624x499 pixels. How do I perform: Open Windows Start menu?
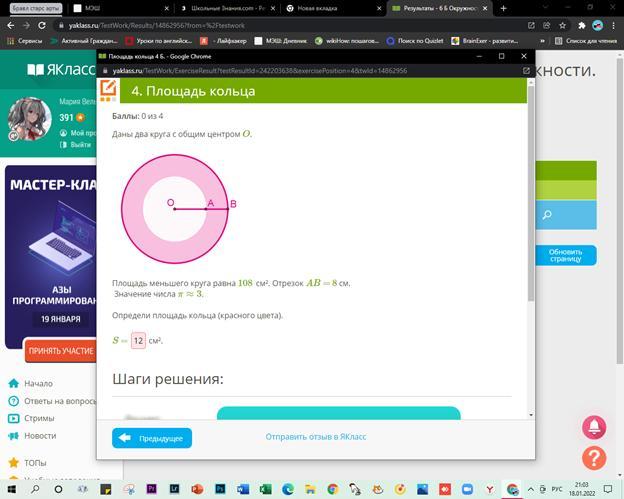click(12, 489)
